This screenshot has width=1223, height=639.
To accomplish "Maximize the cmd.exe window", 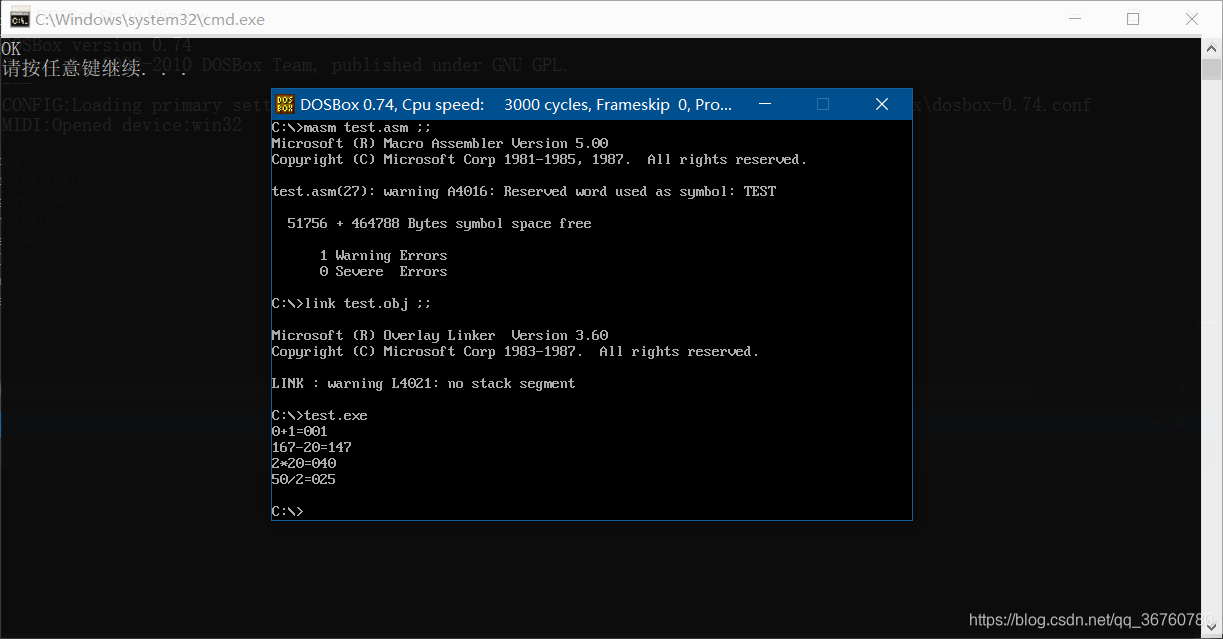I will (x=1133, y=19).
